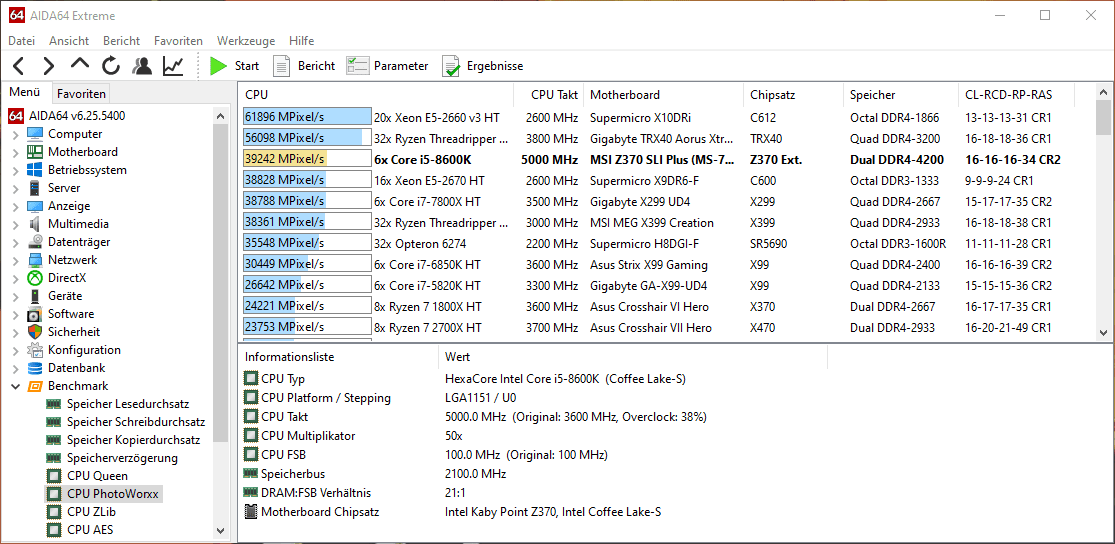Select the Betriebssystem Windows logo icon
The width and height of the screenshot is (1115, 544).
35,170
